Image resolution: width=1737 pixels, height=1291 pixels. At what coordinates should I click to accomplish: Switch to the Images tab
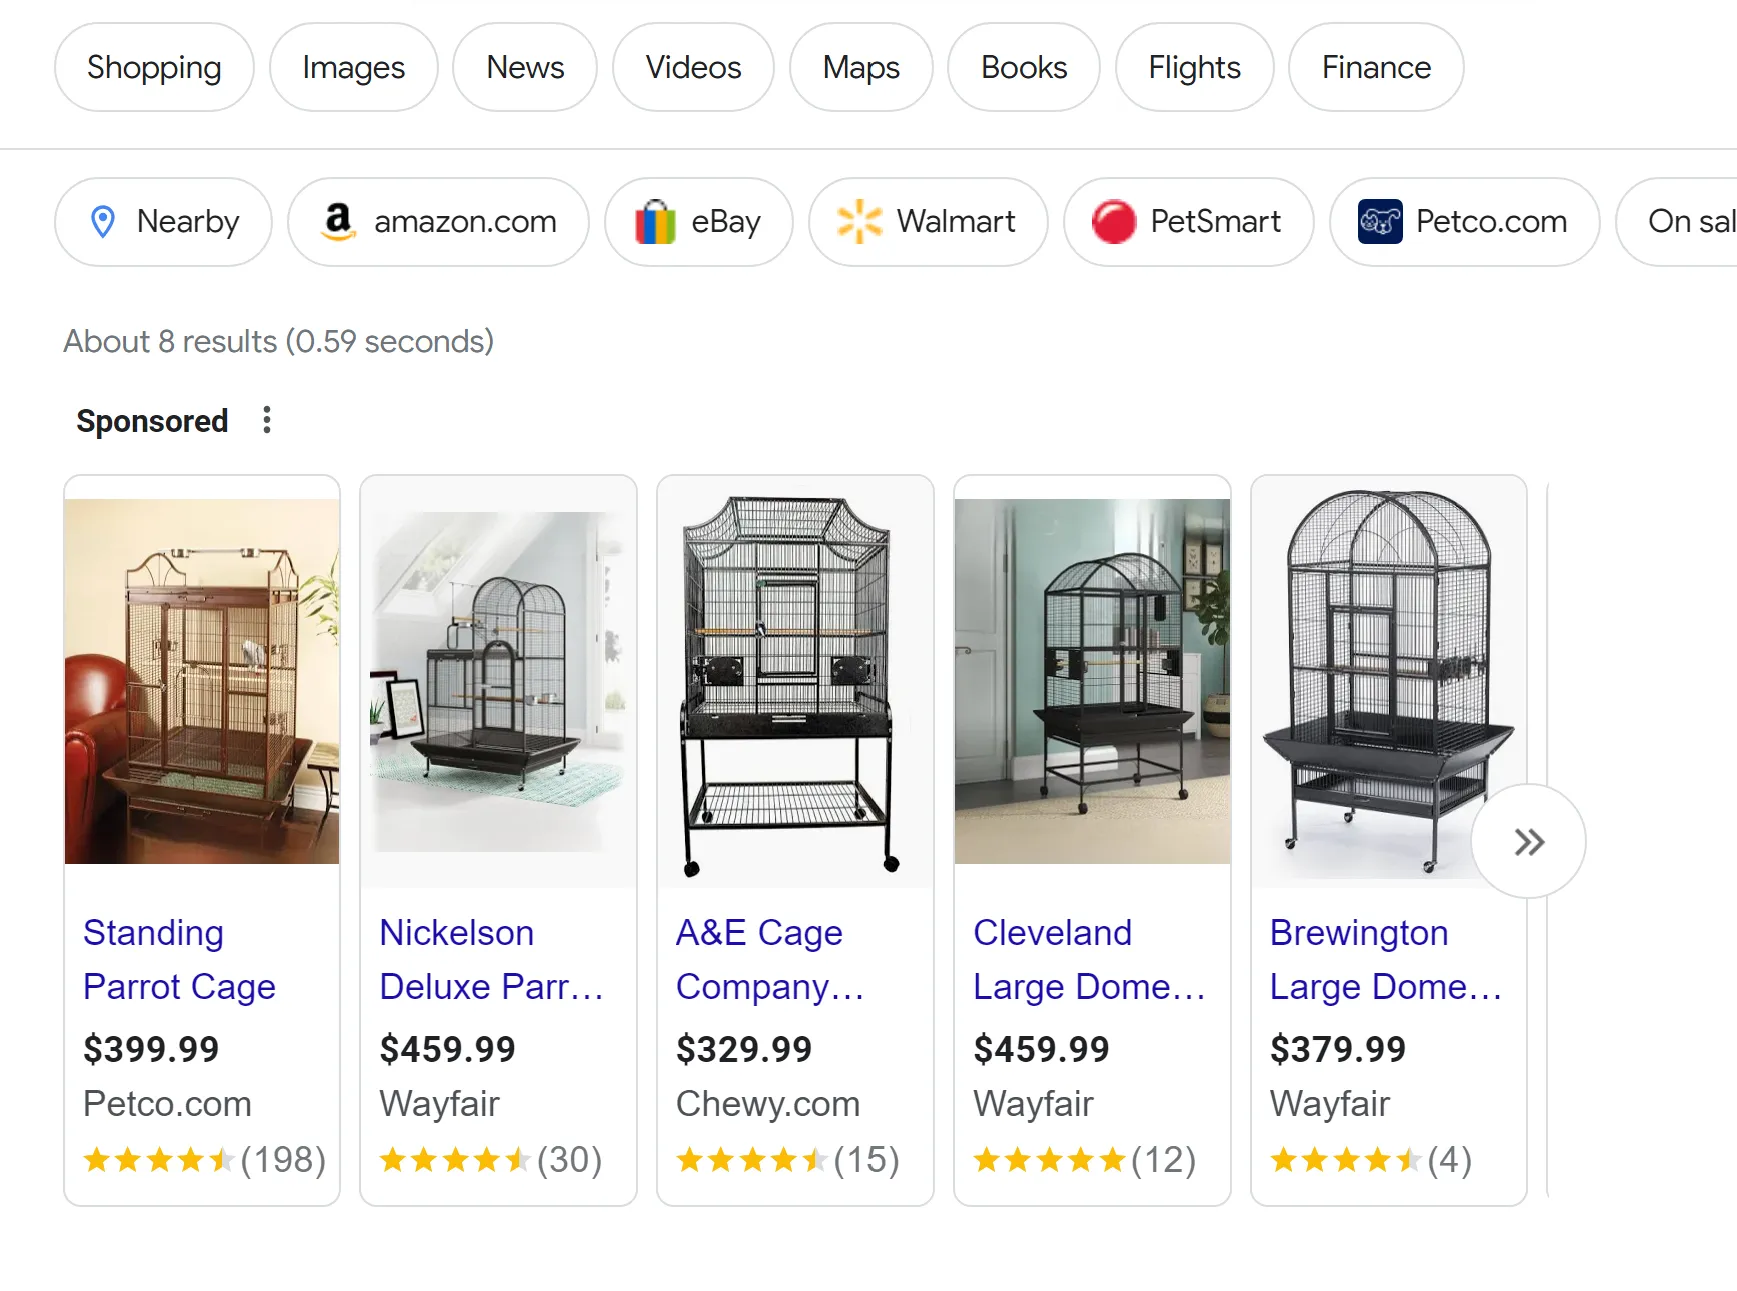(352, 67)
